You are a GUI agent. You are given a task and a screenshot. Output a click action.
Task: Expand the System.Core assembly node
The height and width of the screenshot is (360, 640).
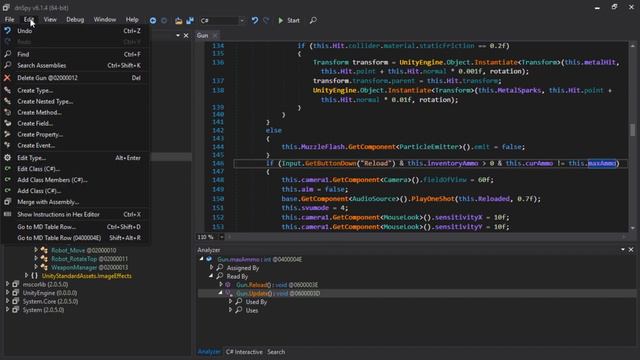7,301
